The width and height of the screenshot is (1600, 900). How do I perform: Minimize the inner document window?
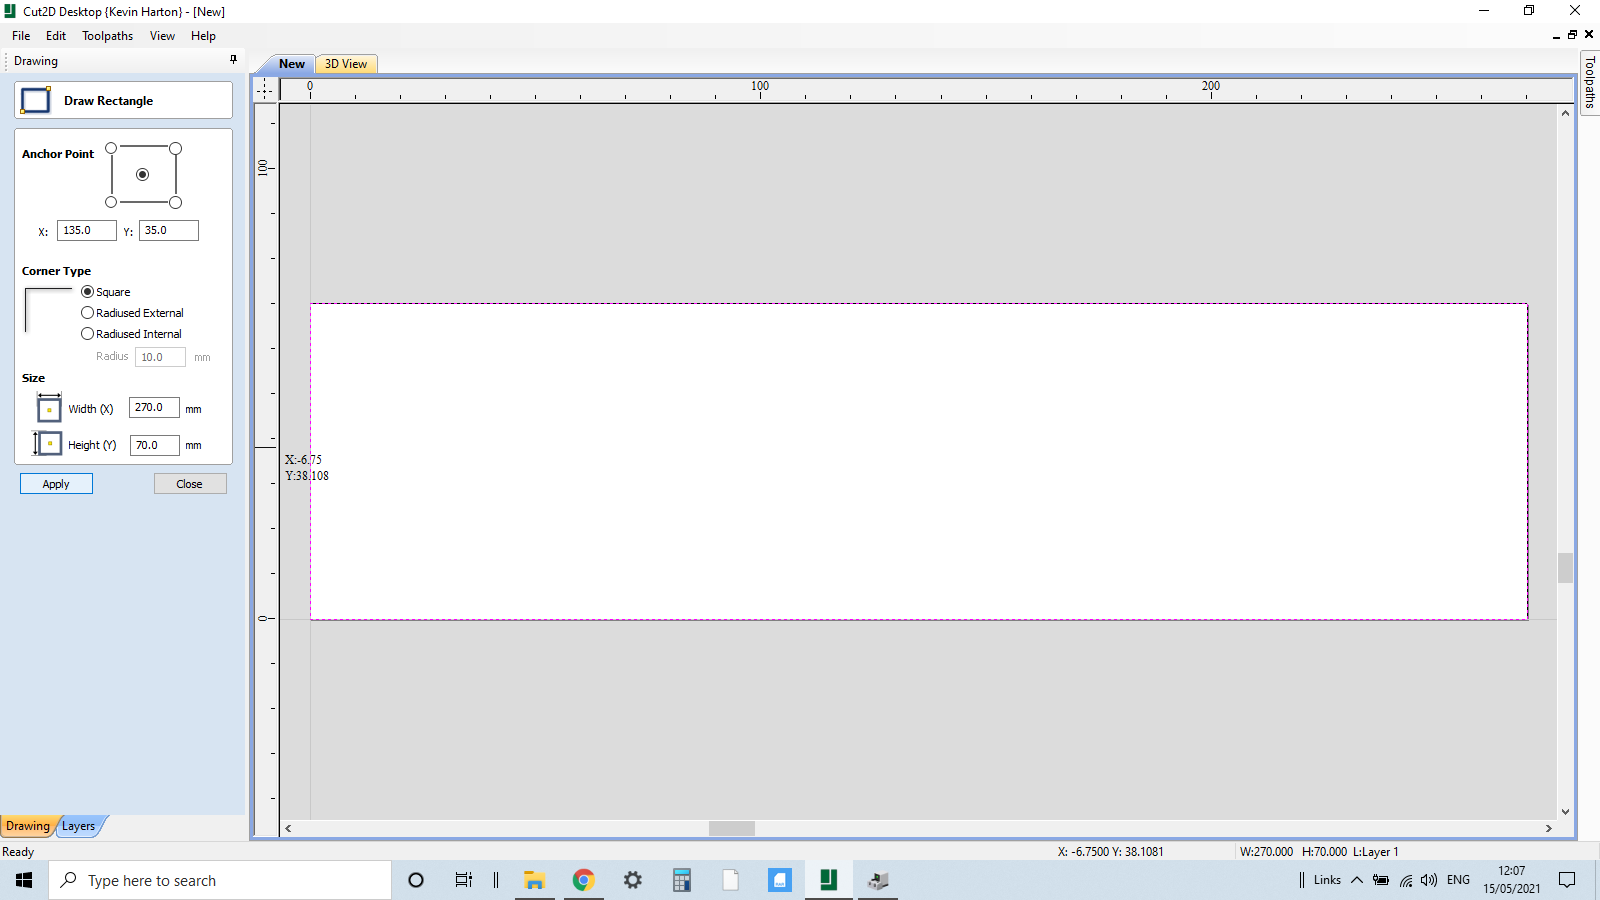1556,35
